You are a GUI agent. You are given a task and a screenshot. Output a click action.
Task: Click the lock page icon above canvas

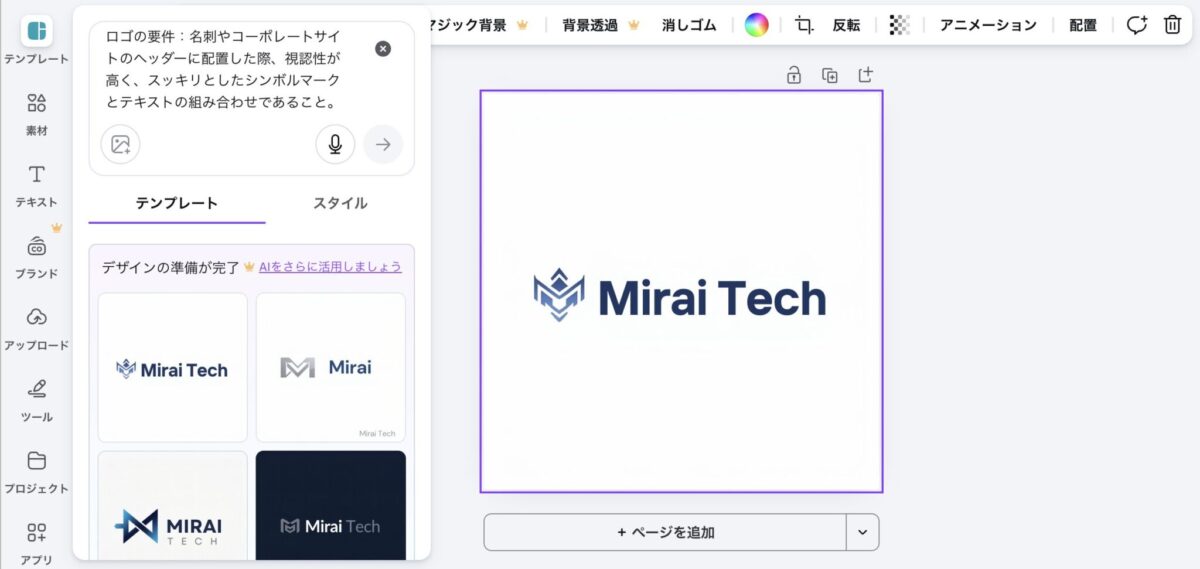coord(794,75)
